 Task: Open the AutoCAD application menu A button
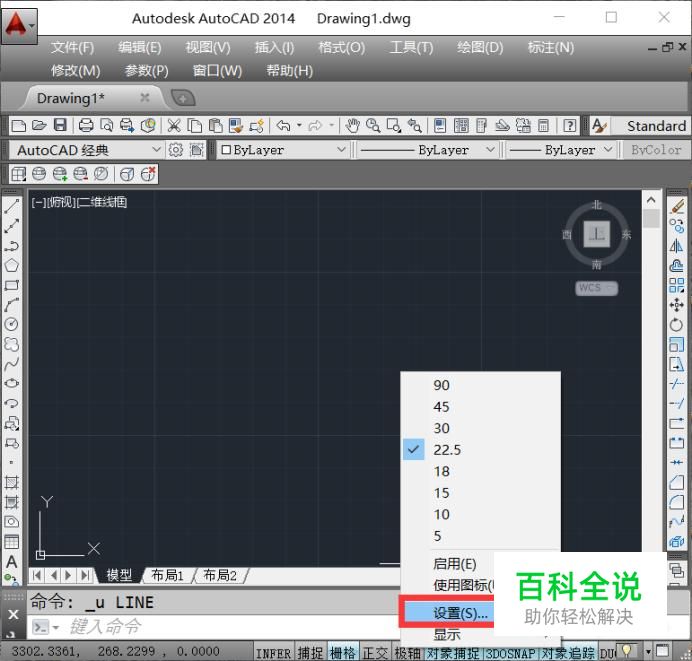tap(19, 26)
